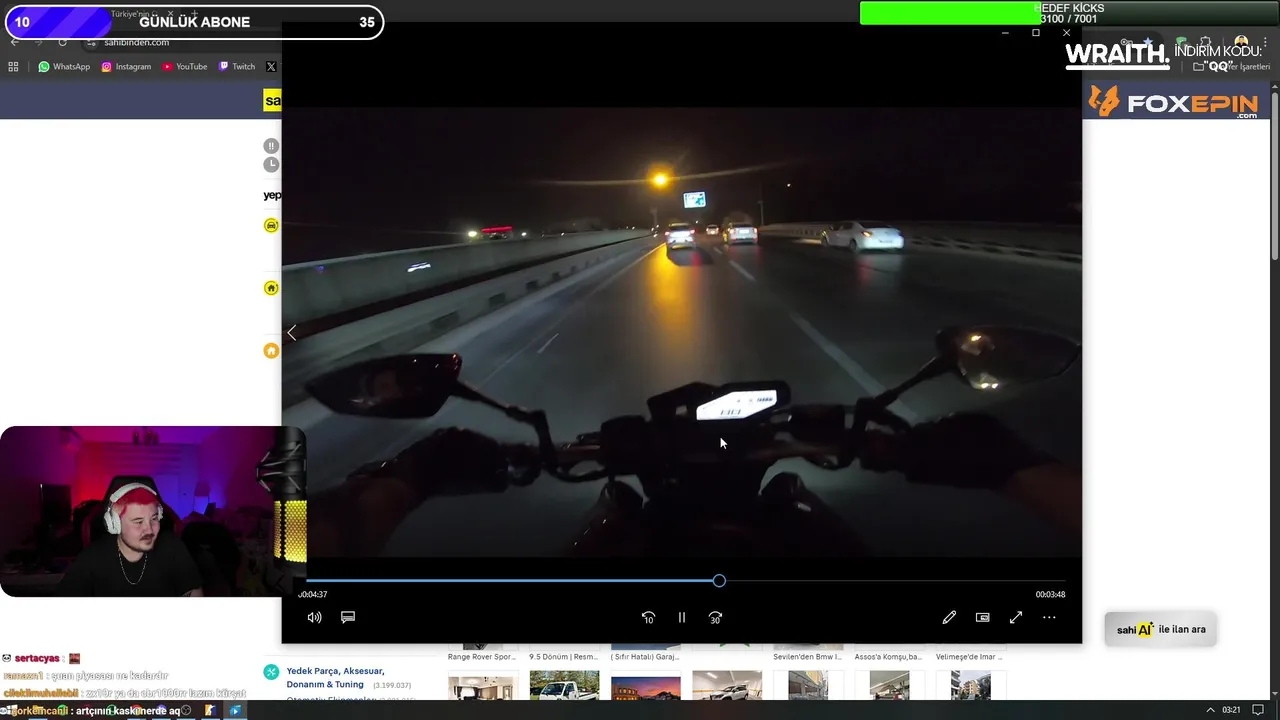Open Yedek Parça, Aksesuar category link
The width and height of the screenshot is (1280, 720).
[336, 677]
